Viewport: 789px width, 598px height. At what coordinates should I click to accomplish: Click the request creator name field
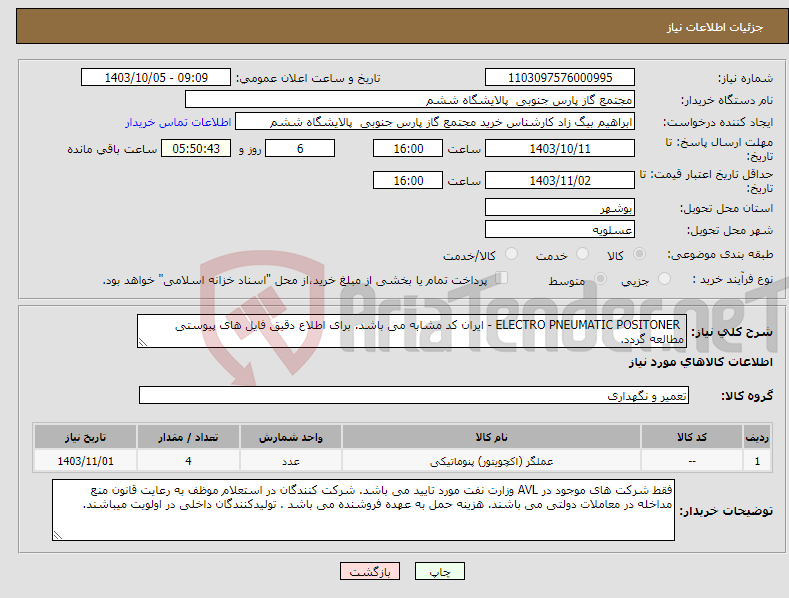tap(435, 122)
